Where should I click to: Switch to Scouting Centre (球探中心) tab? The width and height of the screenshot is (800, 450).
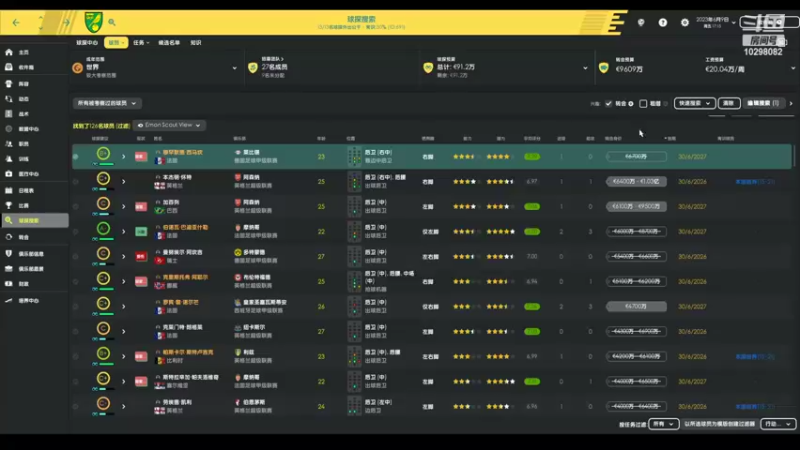(x=87, y=43)
